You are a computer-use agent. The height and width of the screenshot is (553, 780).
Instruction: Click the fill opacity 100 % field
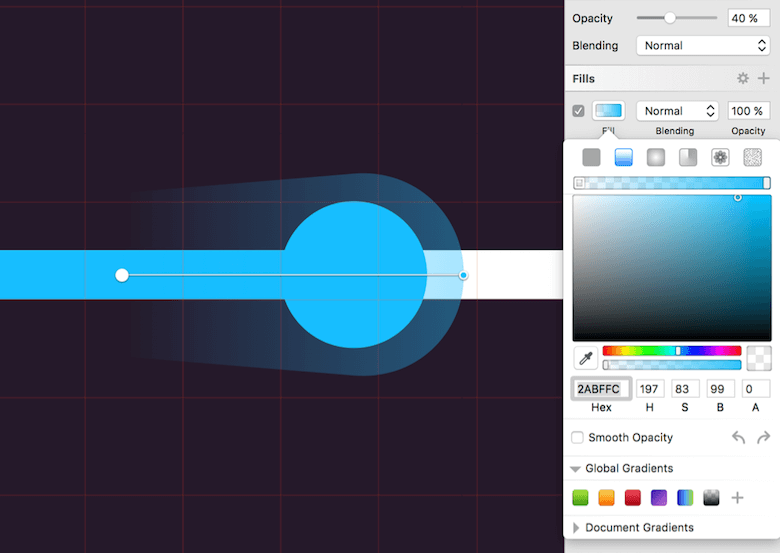pos(749,111)
